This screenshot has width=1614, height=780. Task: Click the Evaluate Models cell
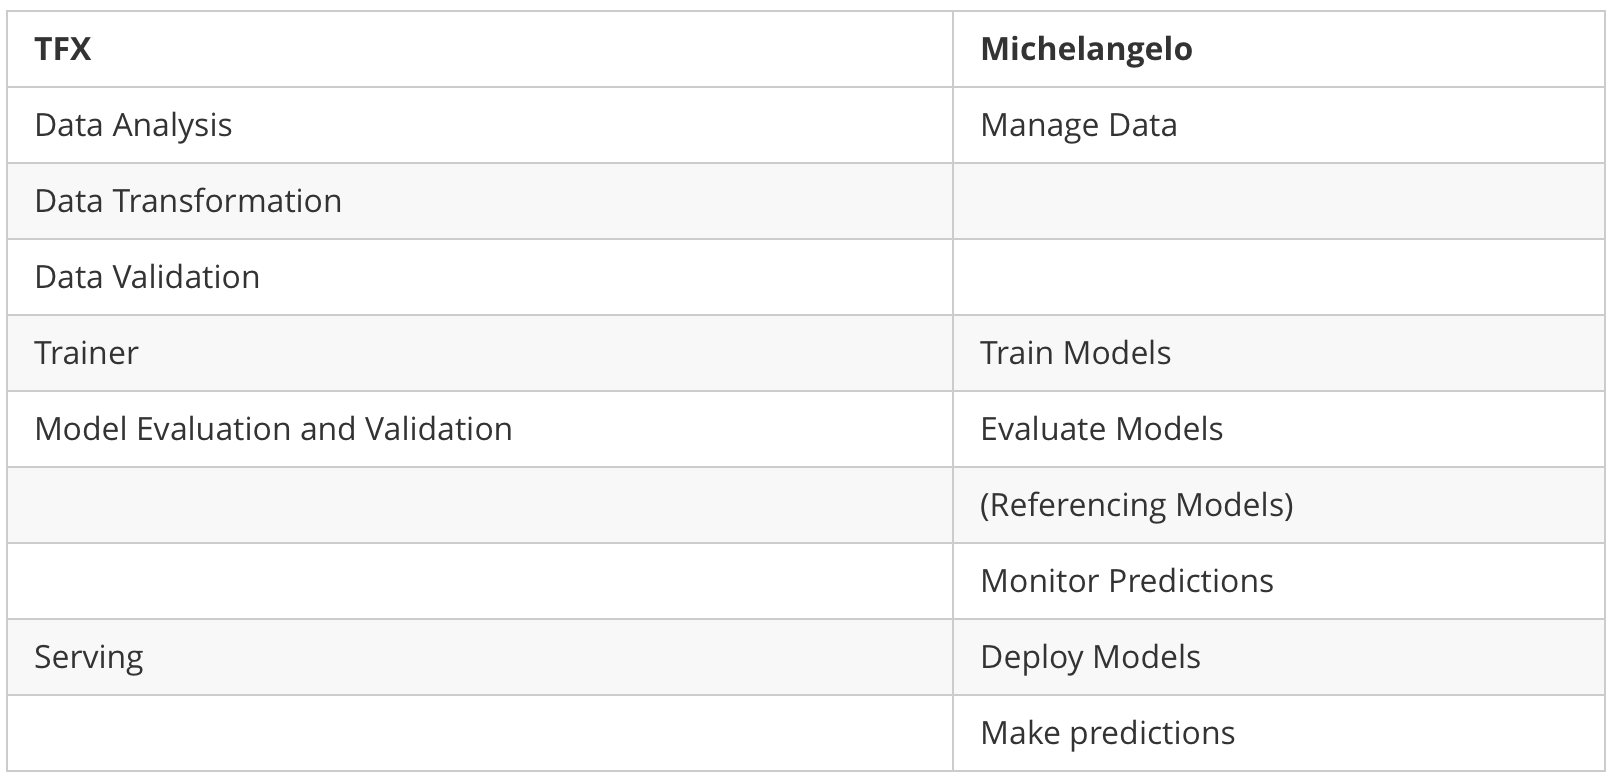[x=1101, y=429]
